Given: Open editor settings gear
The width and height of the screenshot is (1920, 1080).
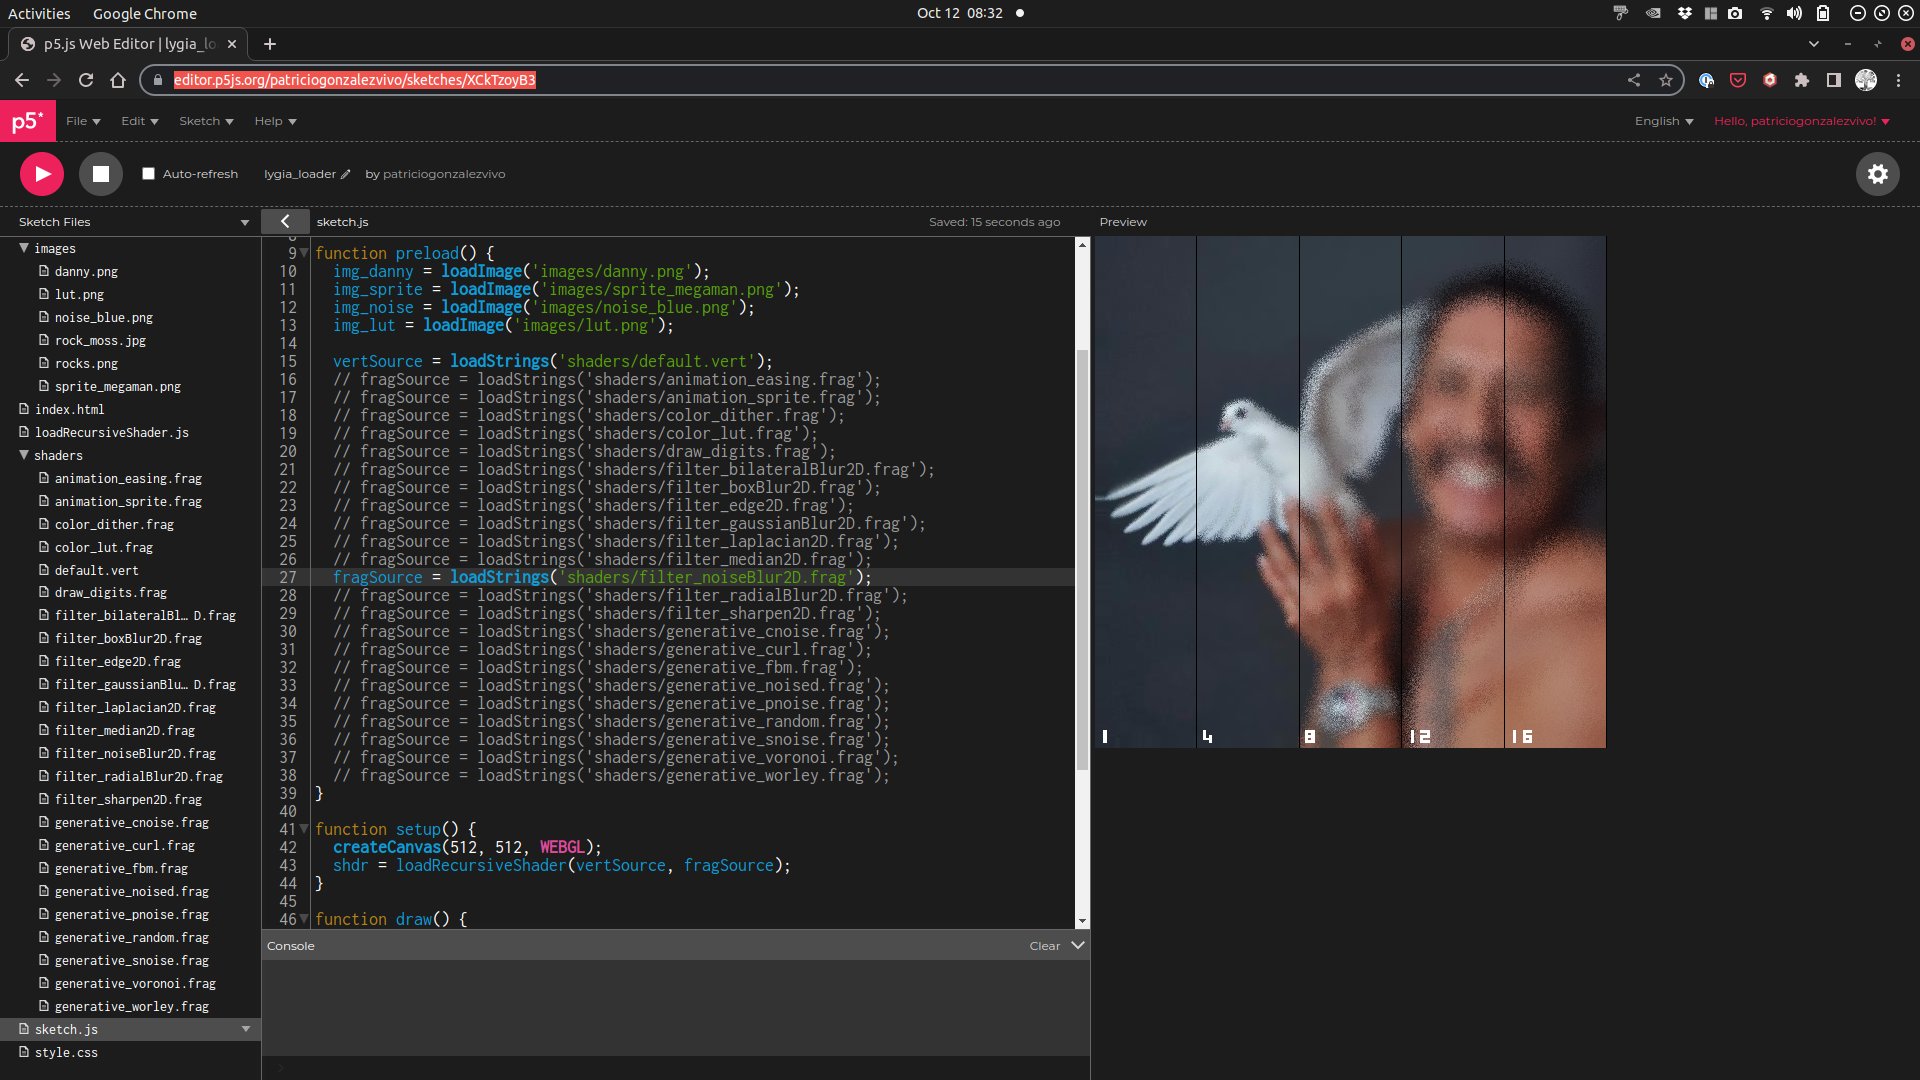Looking at the screenshot, I should point(1877,174).
